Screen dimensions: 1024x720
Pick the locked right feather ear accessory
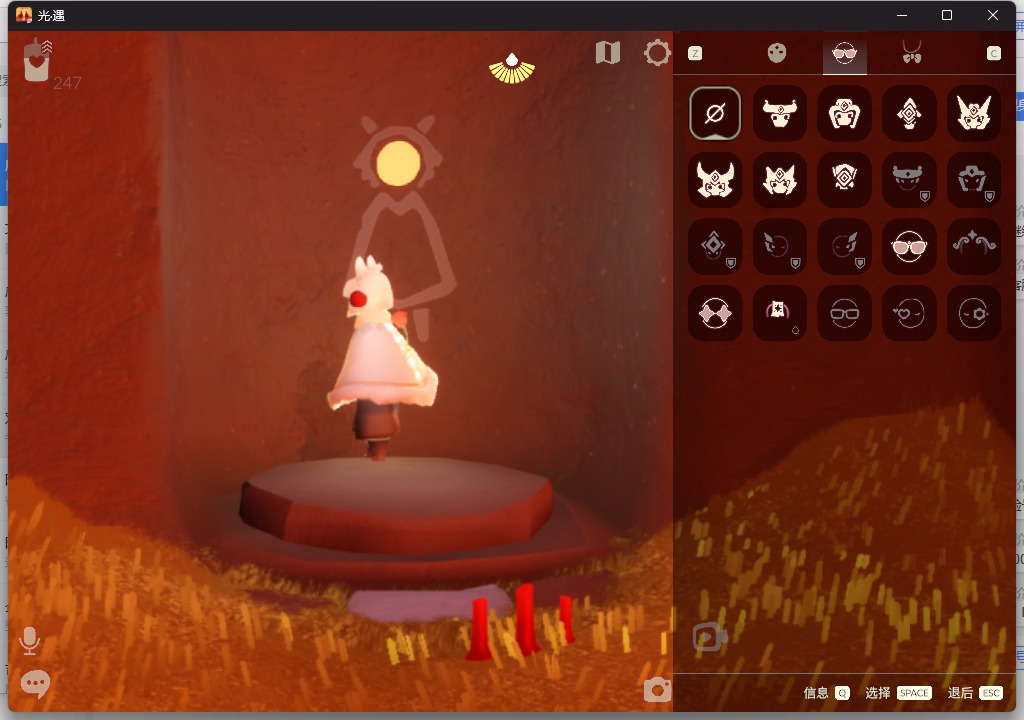click(x=844, y=246)
